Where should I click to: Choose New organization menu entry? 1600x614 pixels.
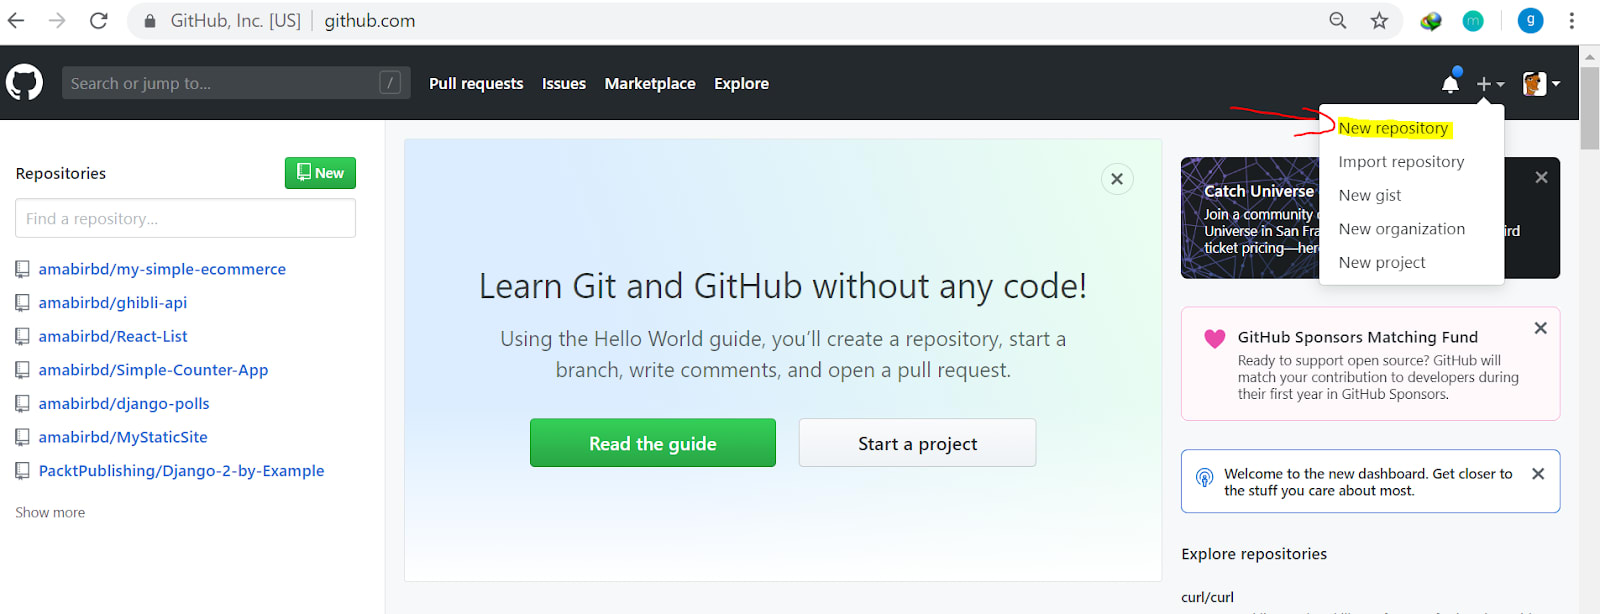point(1401,229)
